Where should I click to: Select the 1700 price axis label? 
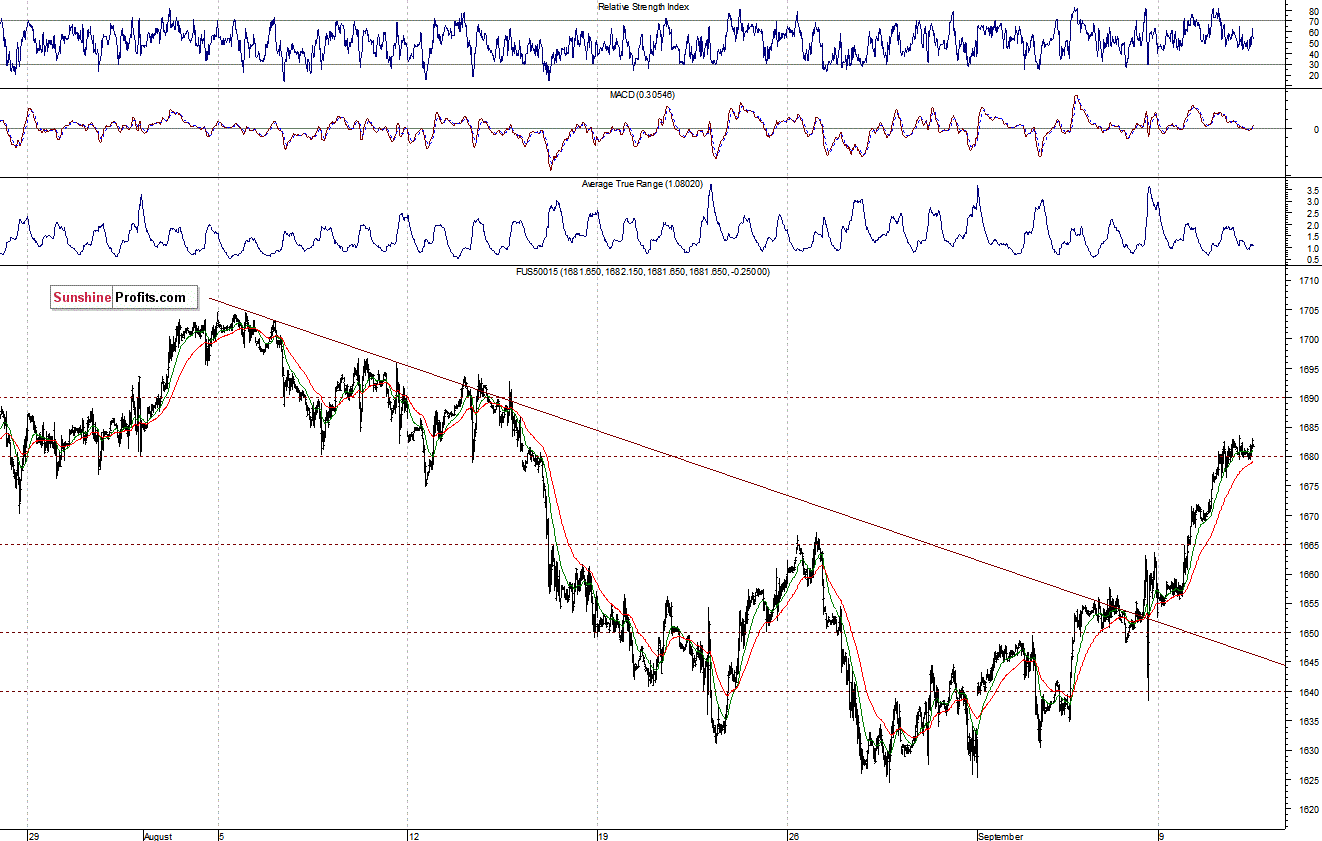pos(1308,340)
